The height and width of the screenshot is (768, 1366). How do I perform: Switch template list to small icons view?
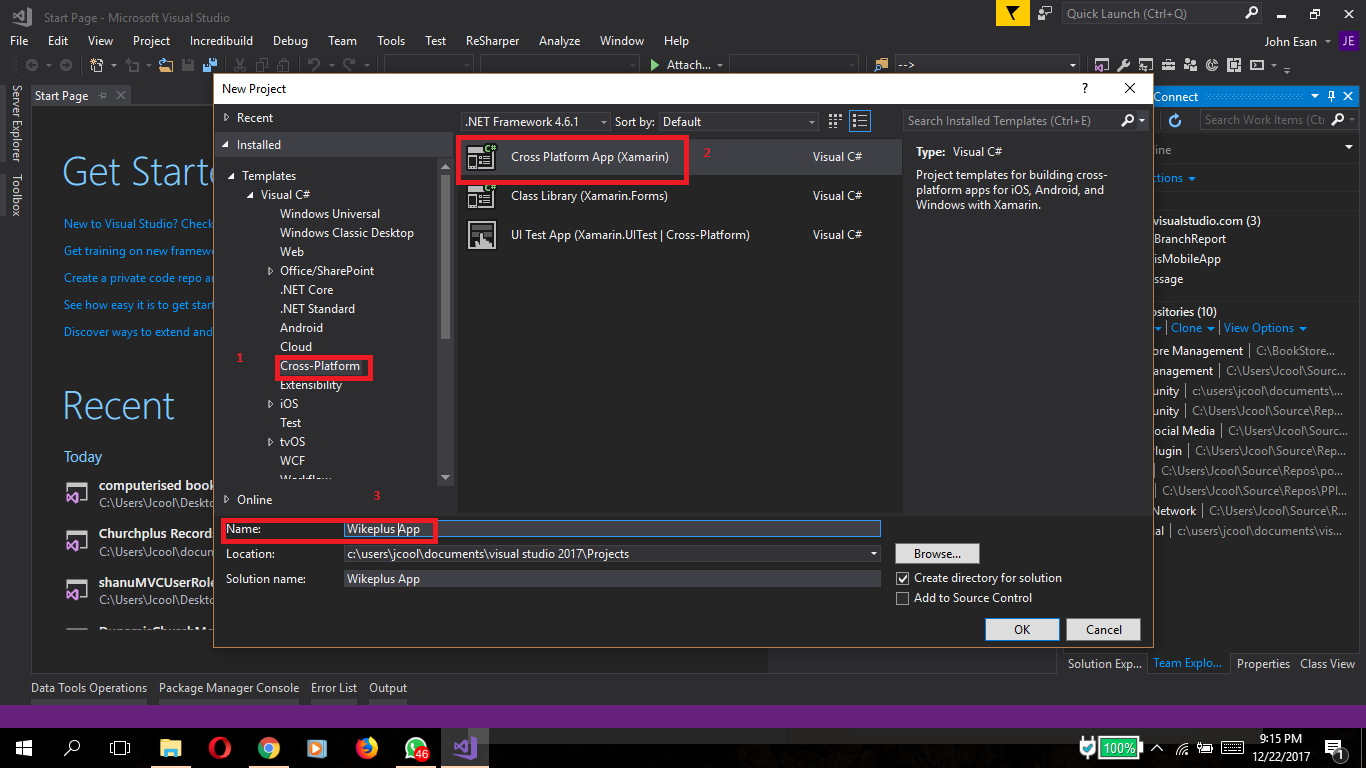(x=836, y=121)
